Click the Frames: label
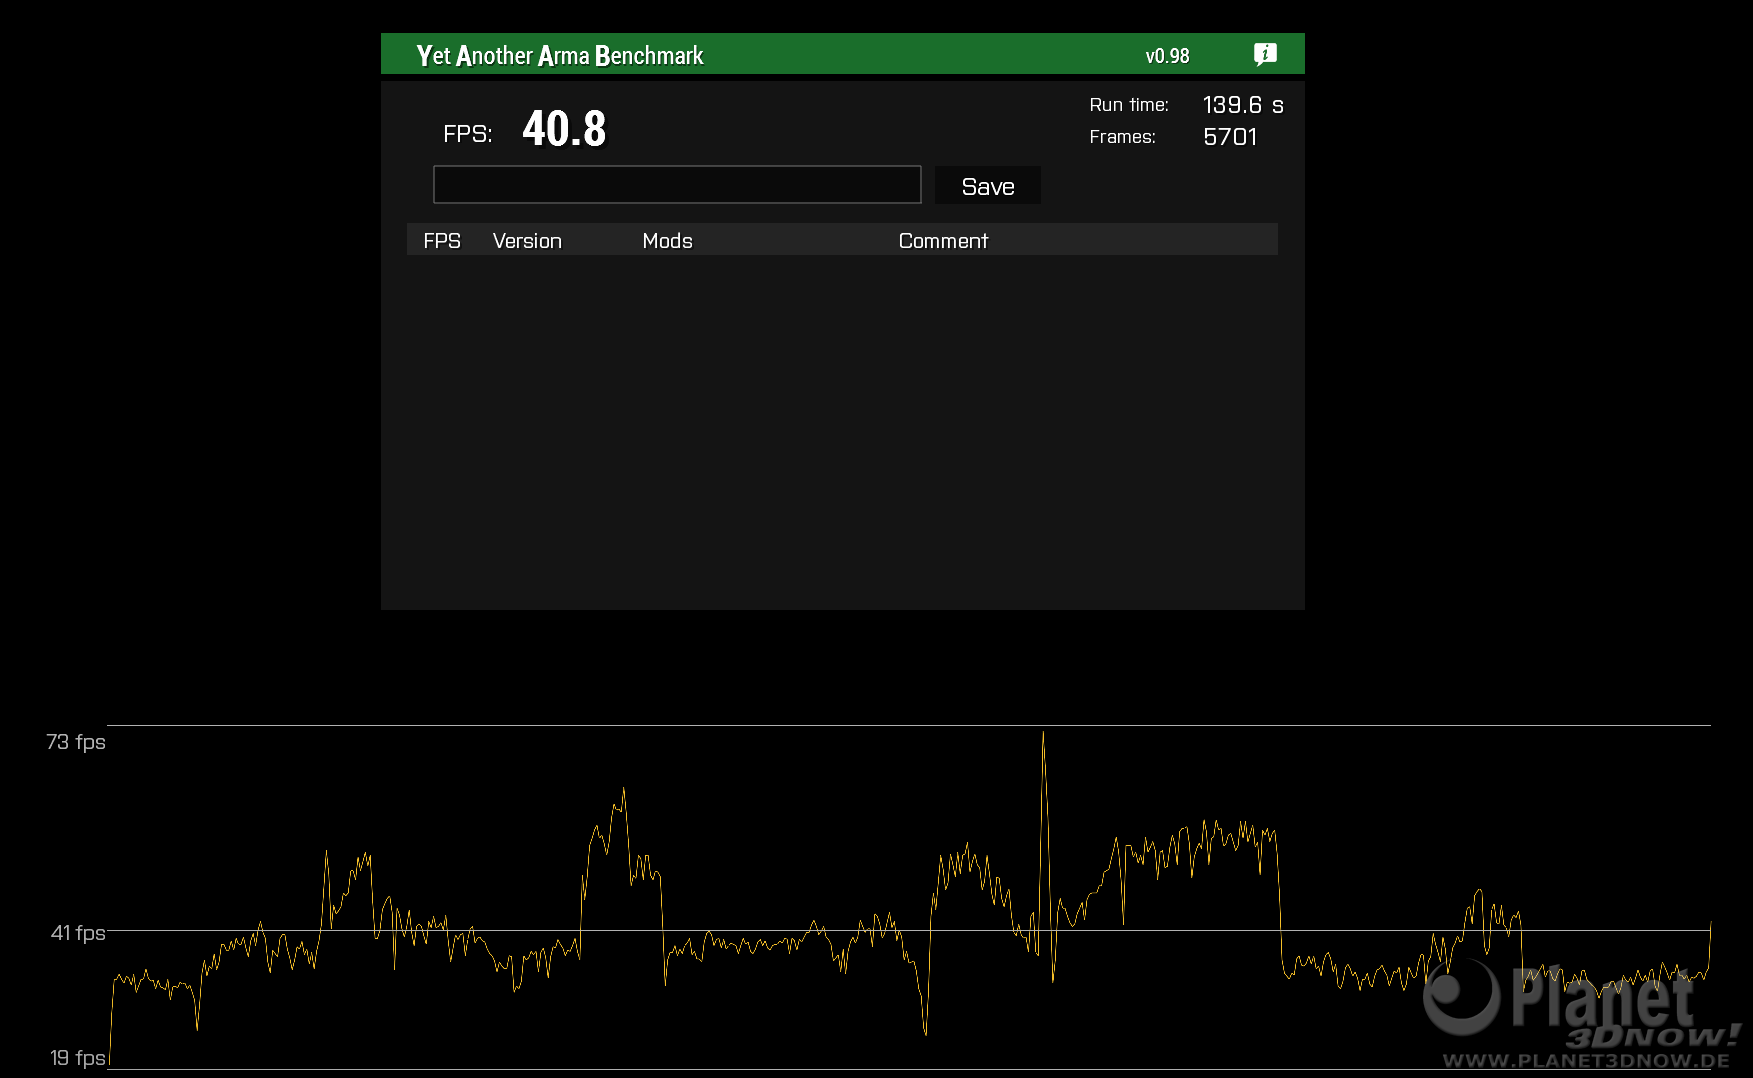 [1122, 137]
